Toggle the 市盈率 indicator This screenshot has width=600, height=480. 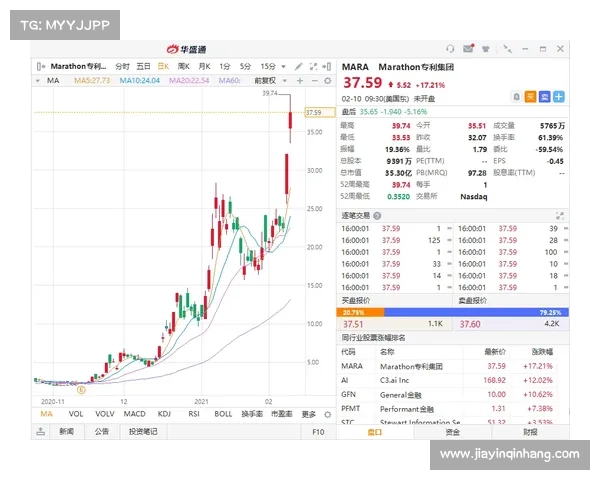coord(282,414)
